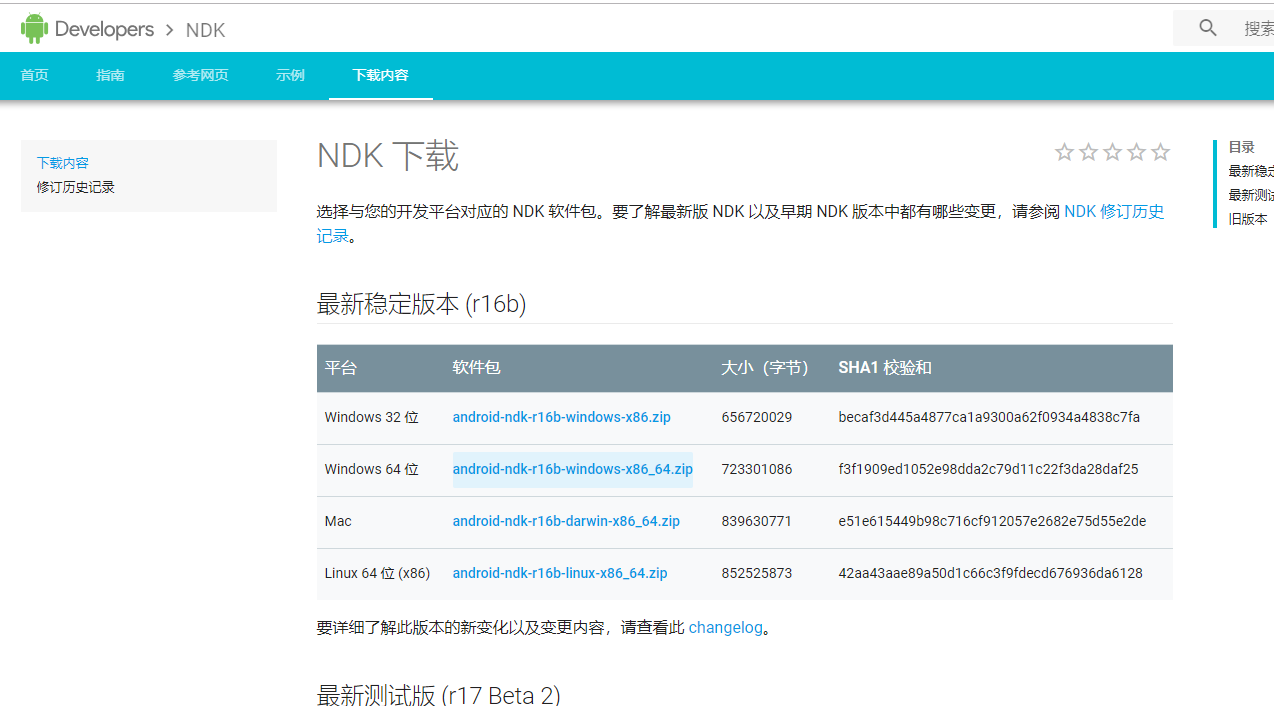This screenshot has width=1274, height=706.
Task: Select the fourth rating star
Action: point(1136,152)
